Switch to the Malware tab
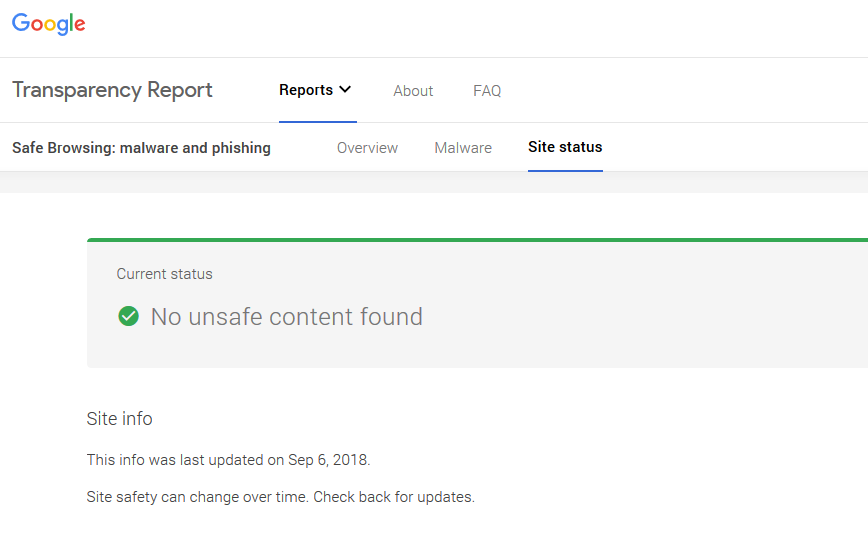The height and width of the screenshot is (542, 868). tap(463, 148)
